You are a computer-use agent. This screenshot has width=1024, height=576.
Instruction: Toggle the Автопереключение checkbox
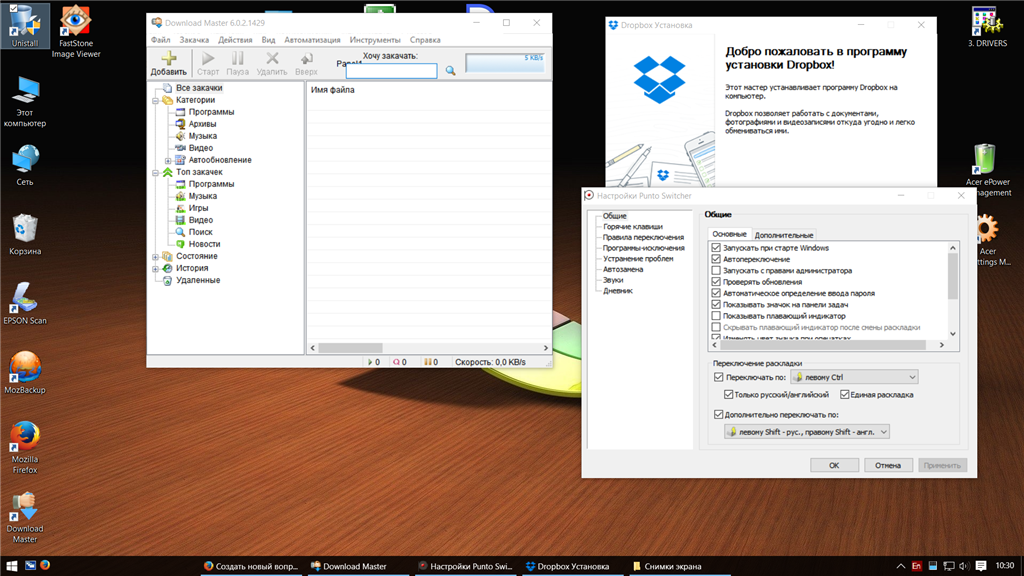coord(716,259)
